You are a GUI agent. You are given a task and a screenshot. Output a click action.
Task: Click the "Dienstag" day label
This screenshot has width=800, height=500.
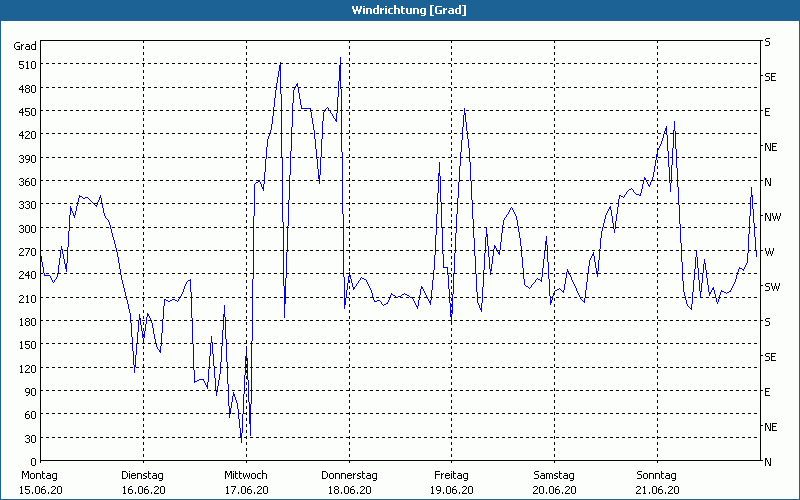tap(142, 475)
